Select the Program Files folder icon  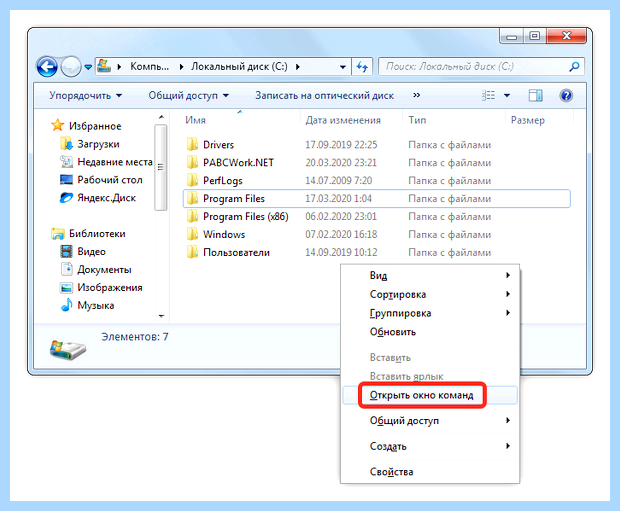coord(193,198)
